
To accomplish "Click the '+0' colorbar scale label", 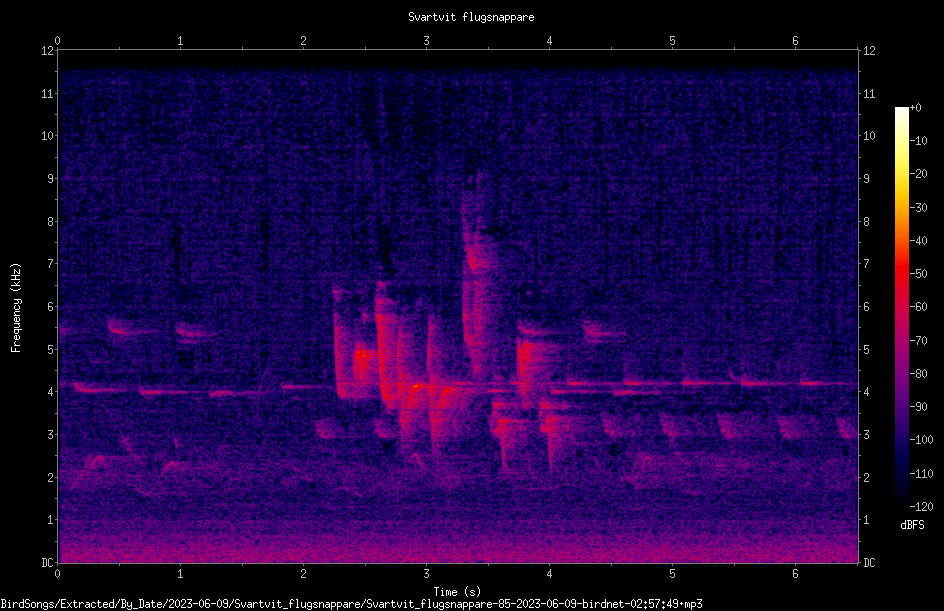I will pos(915,108).
